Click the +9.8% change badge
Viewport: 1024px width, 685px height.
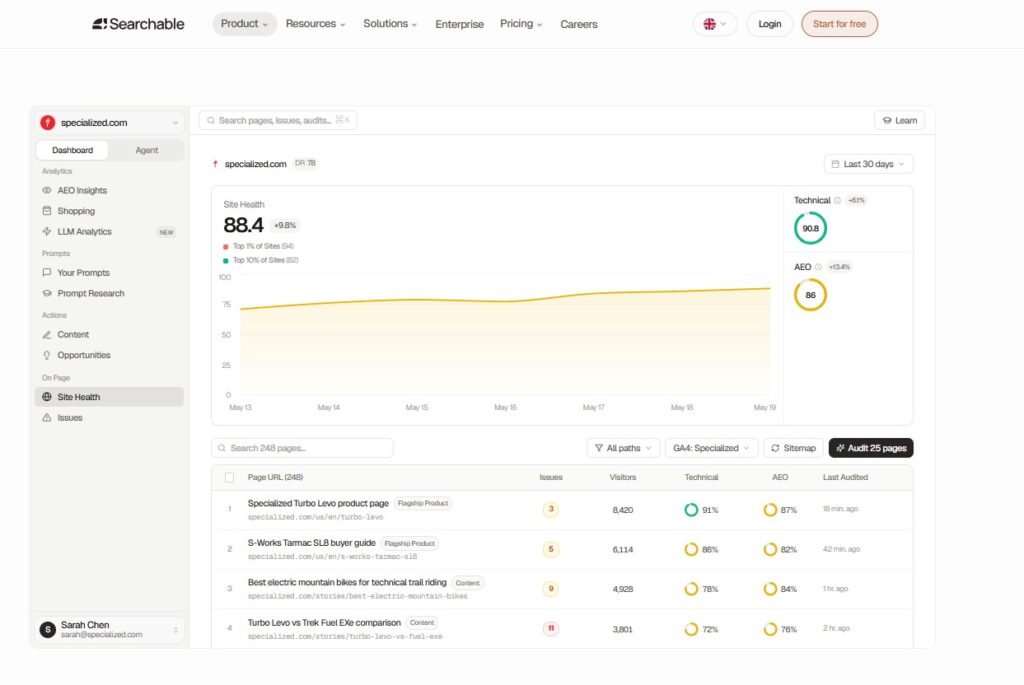285,225
